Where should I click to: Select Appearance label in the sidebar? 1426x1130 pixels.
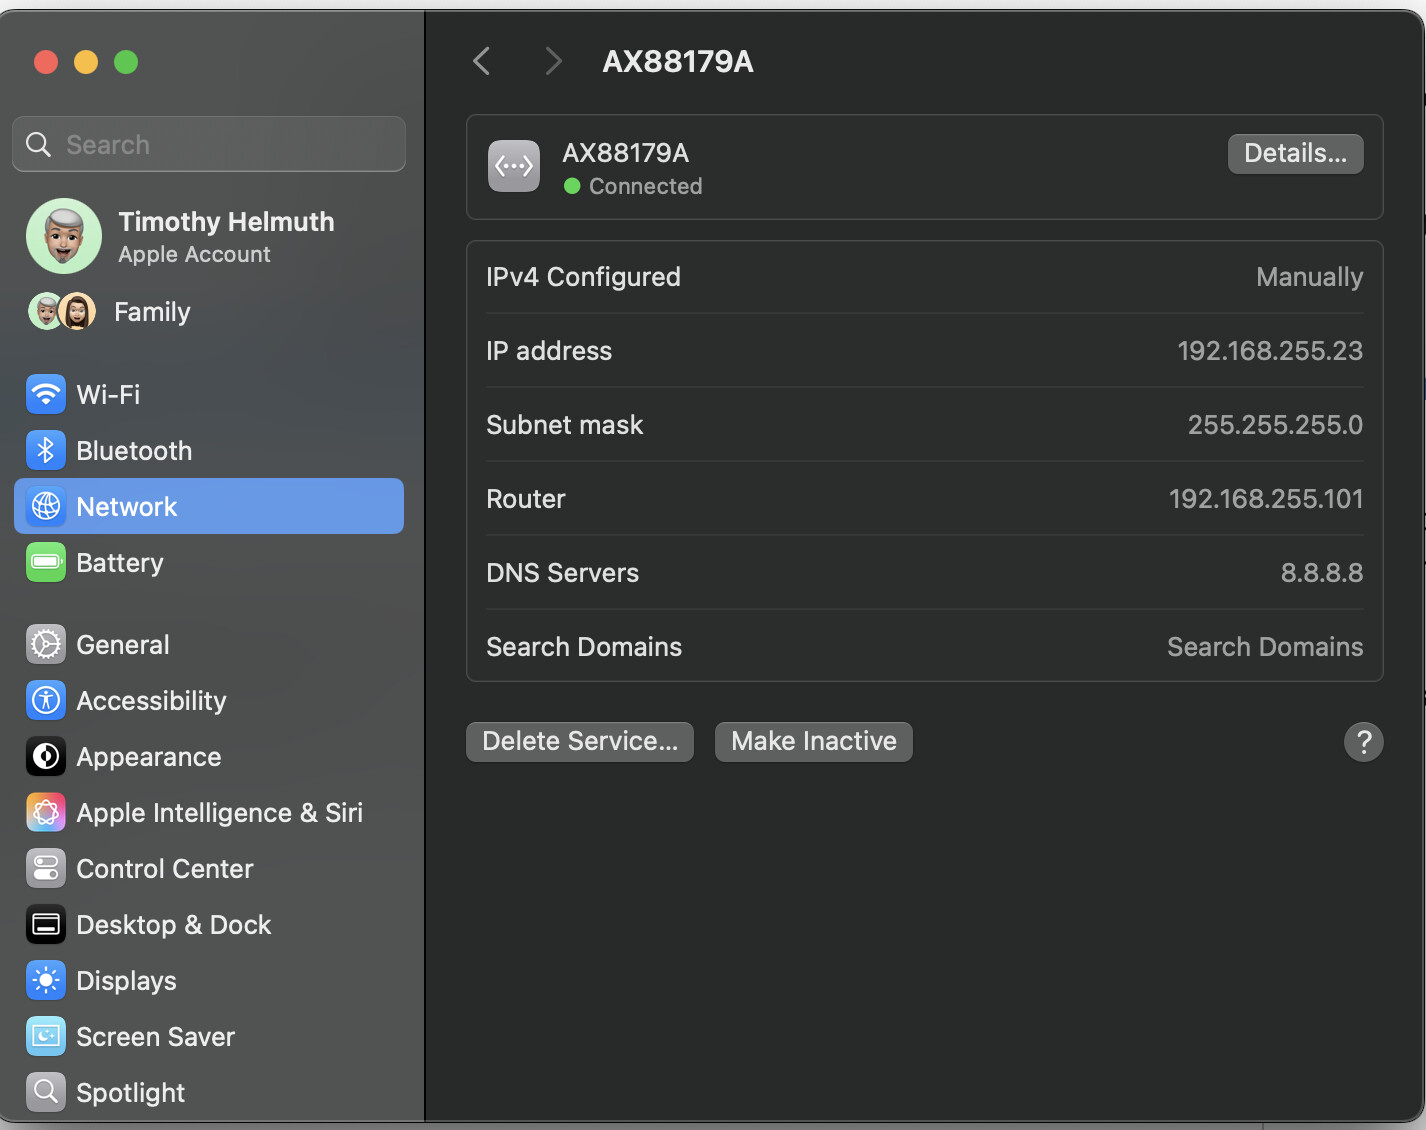[x=149, y=757]
